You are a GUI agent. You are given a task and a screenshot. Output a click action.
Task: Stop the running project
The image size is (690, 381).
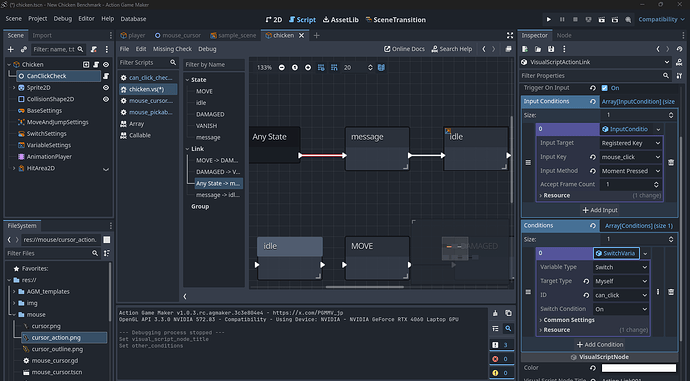click(575, 19)
